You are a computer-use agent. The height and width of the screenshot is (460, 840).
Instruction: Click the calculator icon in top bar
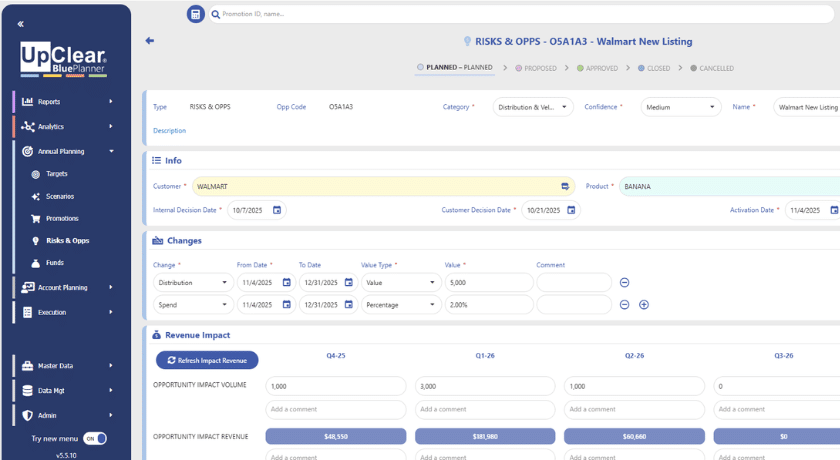pos(195,14)
